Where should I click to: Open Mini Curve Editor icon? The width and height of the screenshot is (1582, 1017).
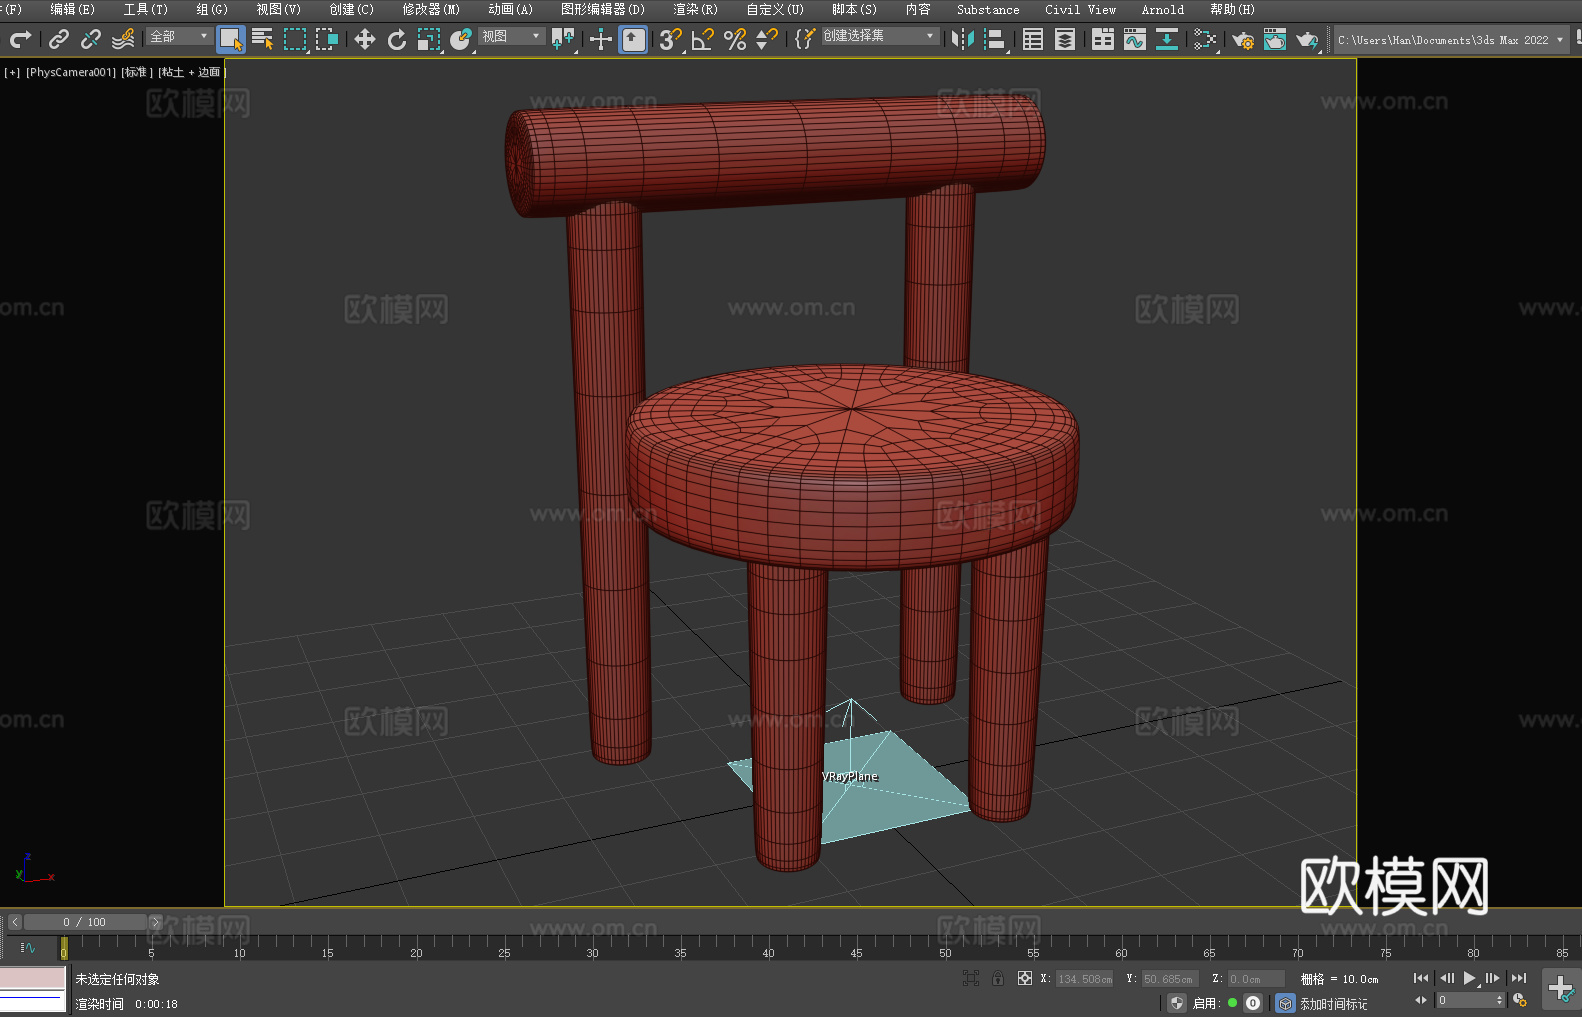pos(28,947)
